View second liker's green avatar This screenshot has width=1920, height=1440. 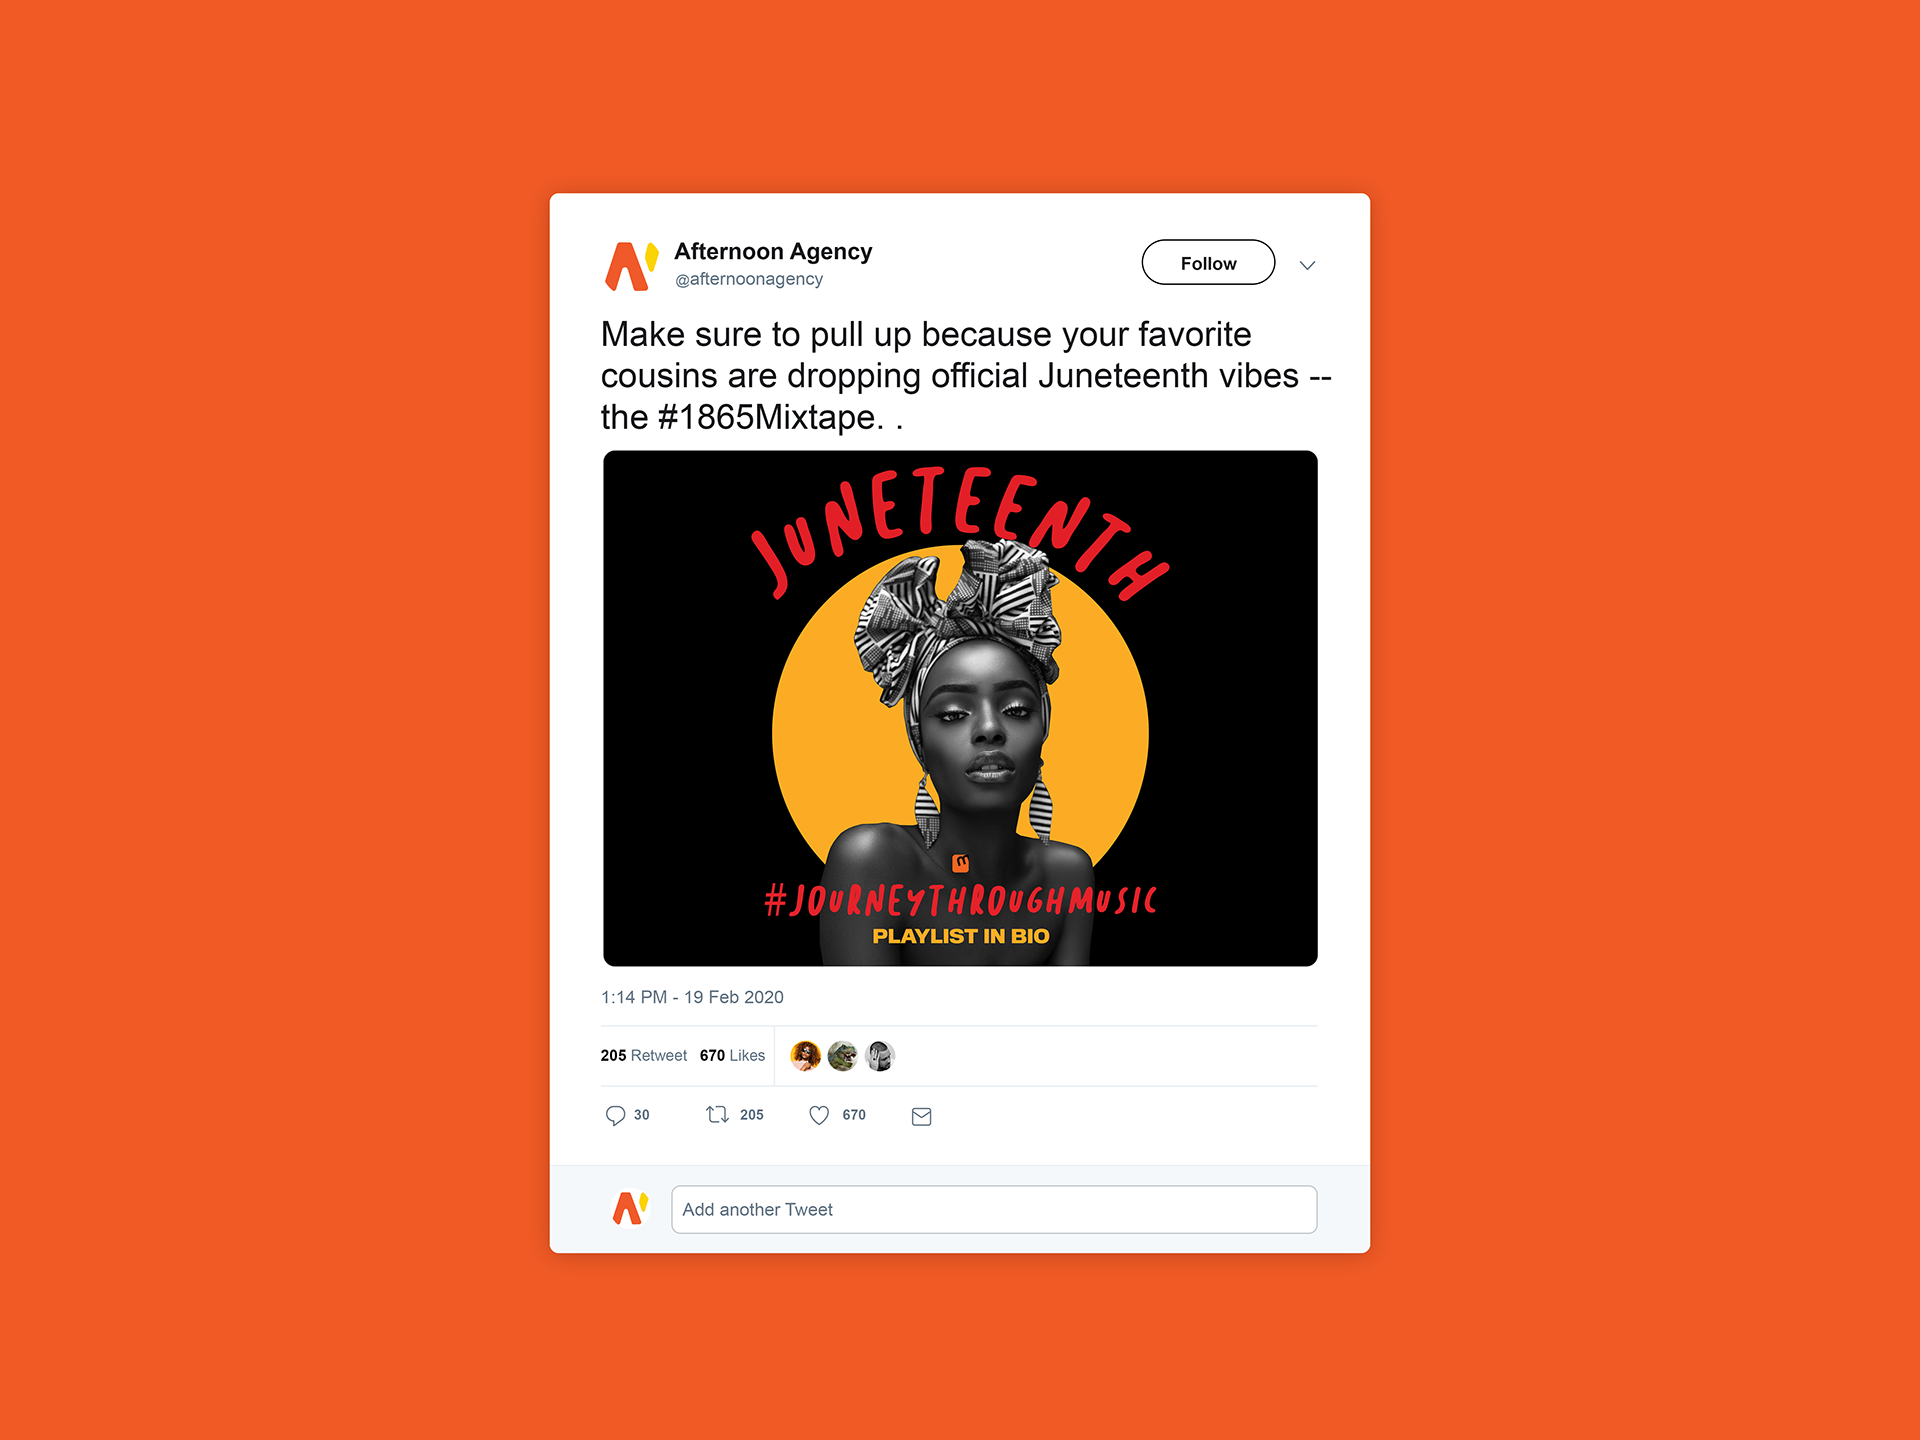[x=843, y=1056]
